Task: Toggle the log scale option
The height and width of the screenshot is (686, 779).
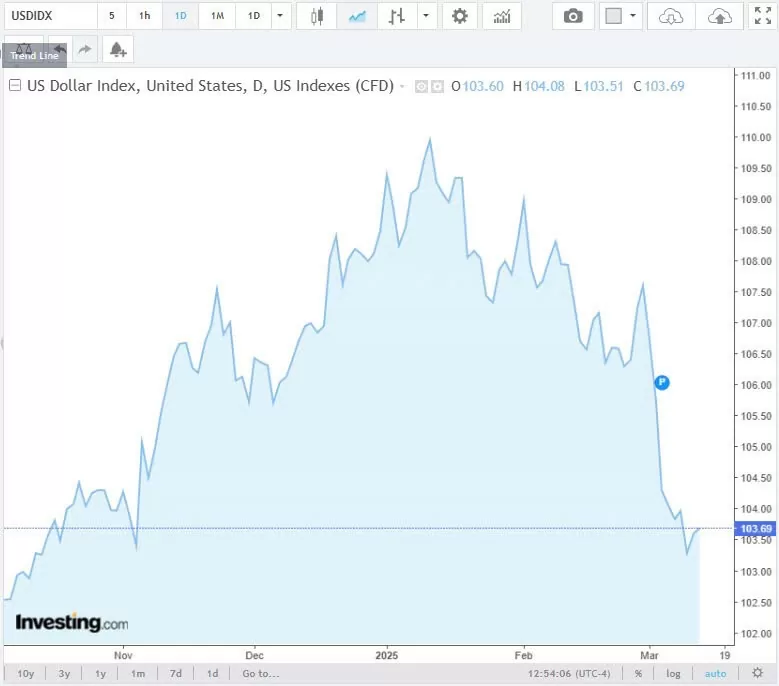Action: point(673,674)
